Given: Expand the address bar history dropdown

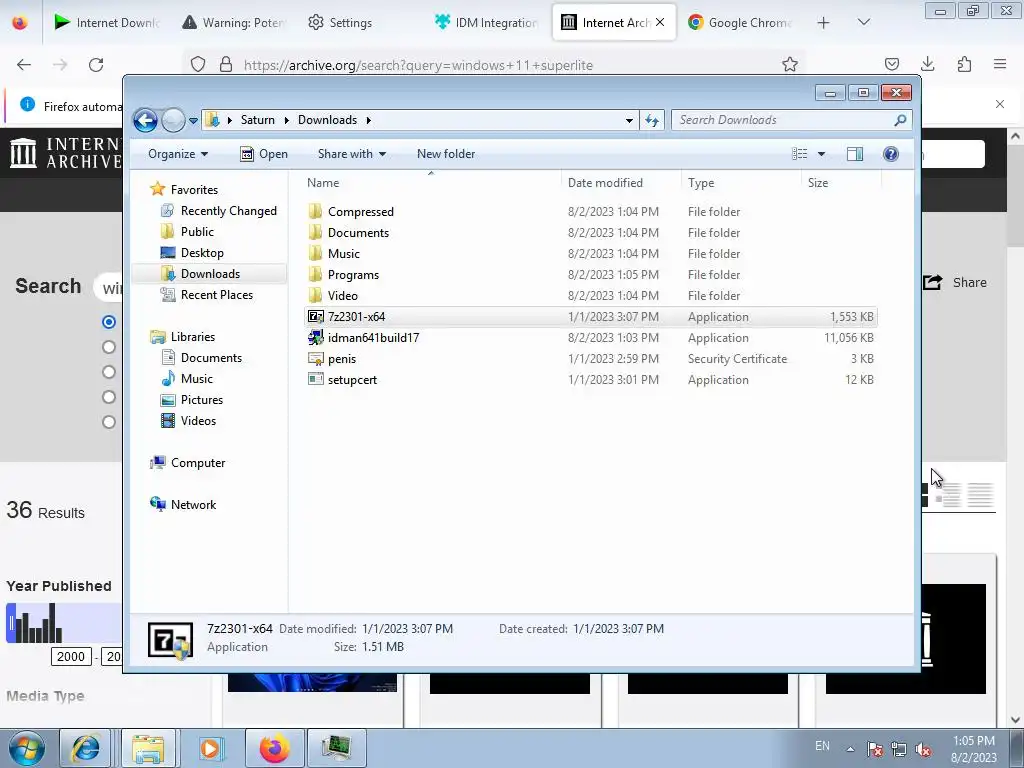Looking at the screenshot, I should click(x=629, y=120).
